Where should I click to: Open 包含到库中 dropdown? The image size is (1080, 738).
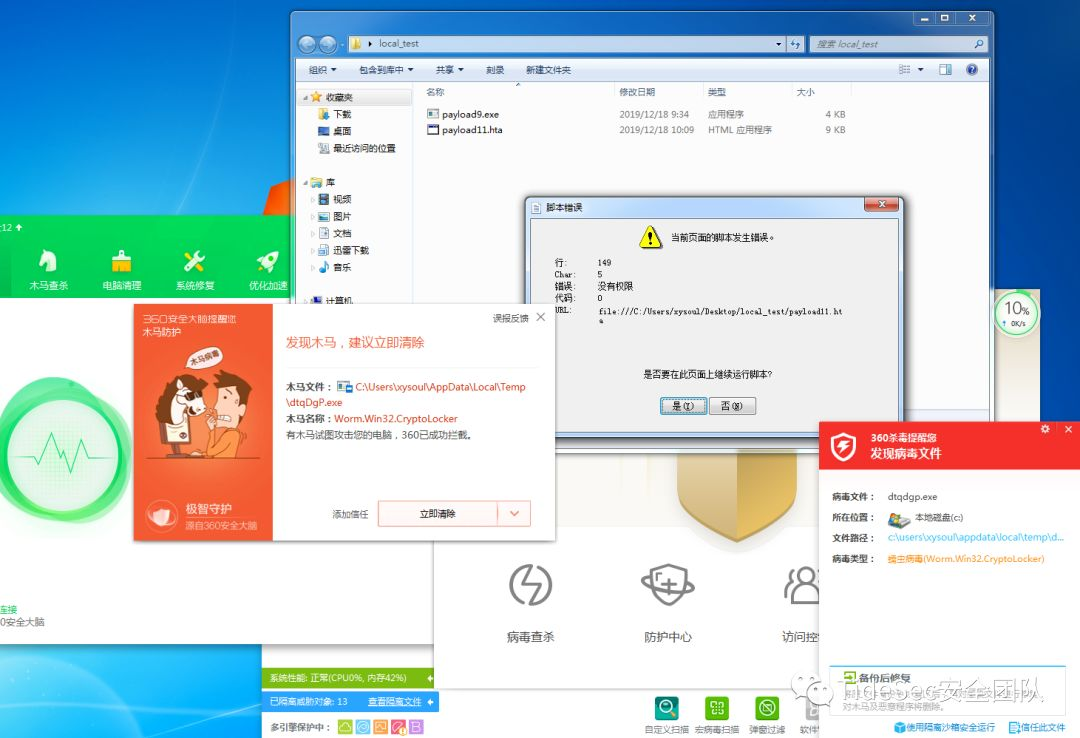(x=386, y=70)
